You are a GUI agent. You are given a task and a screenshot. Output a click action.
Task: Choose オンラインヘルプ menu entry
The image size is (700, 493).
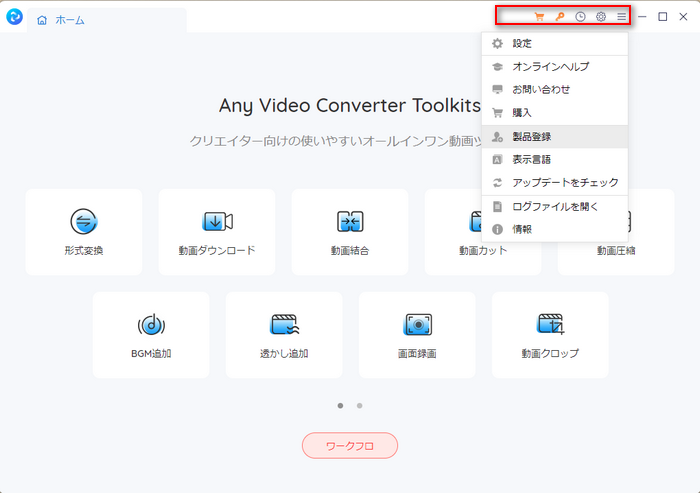click(555, 67)
